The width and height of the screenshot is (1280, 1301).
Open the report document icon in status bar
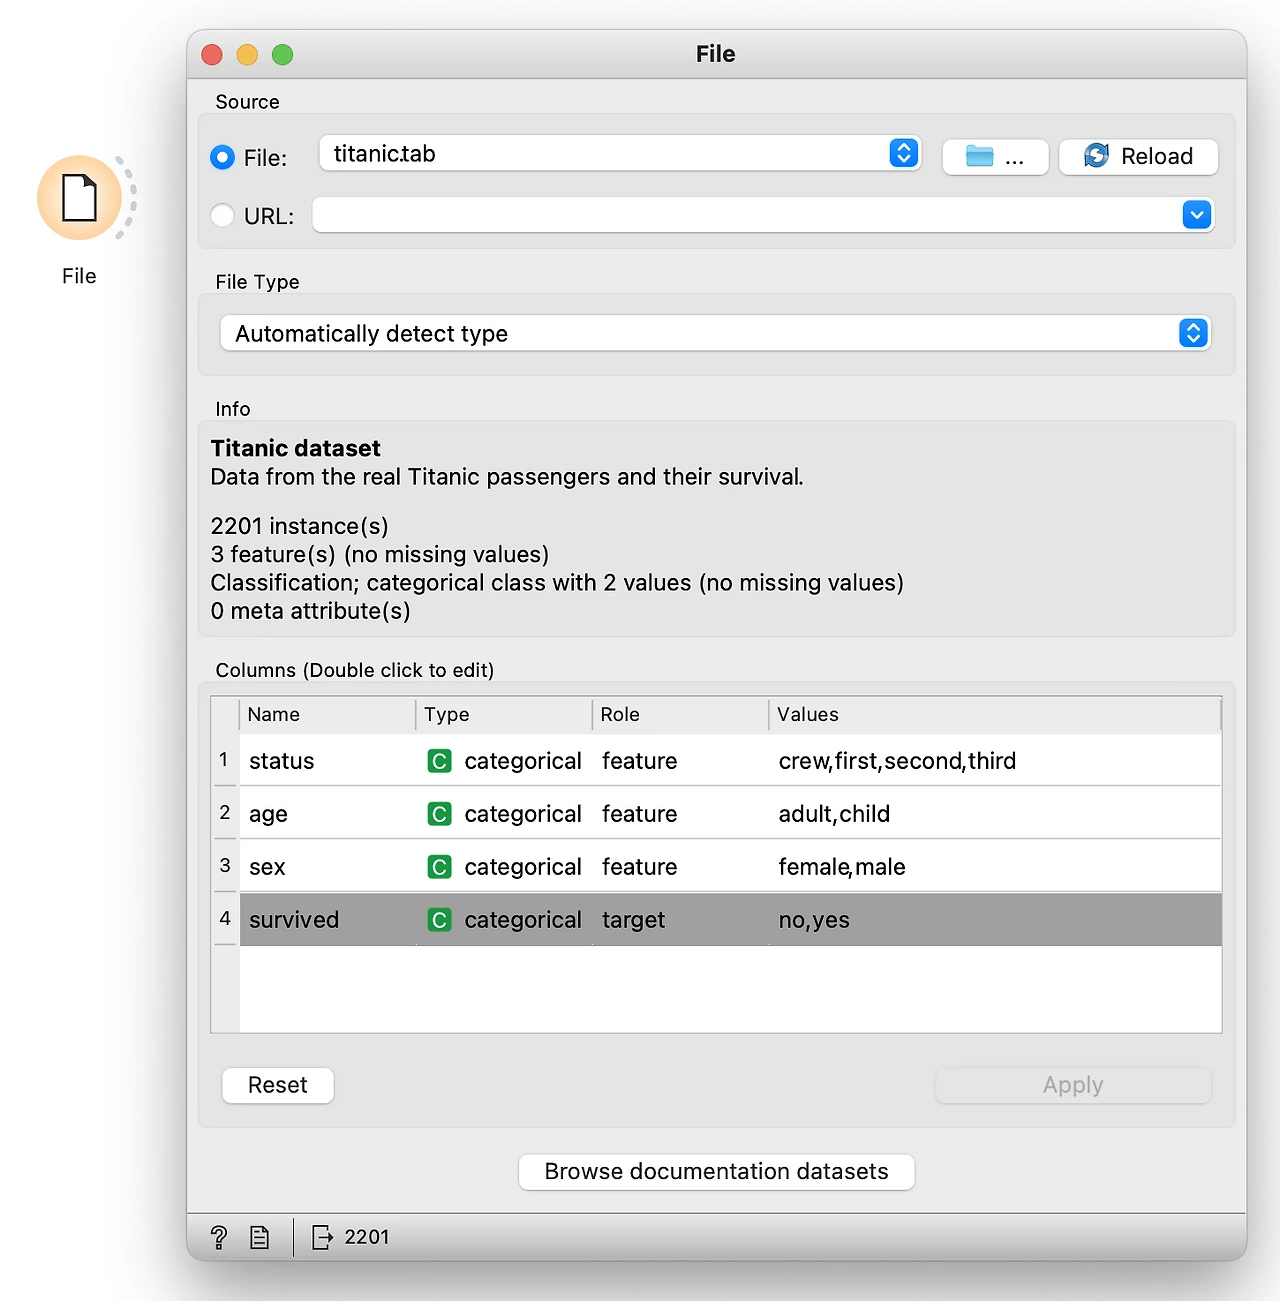[260, 1238]
